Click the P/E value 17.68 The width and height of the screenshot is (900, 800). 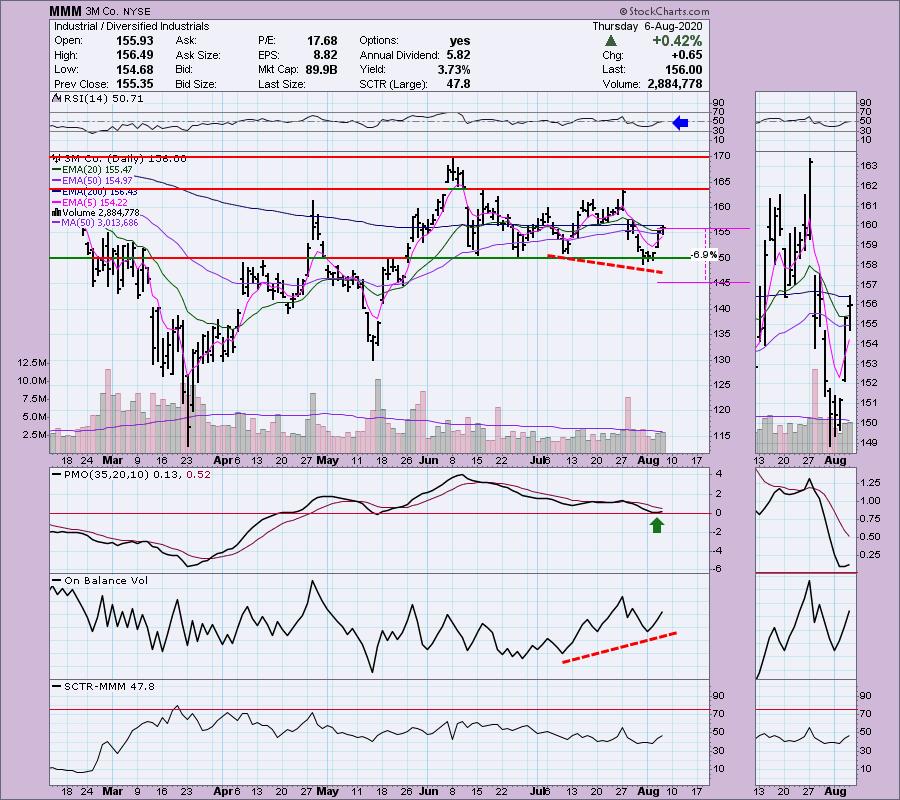click(322, 41)
